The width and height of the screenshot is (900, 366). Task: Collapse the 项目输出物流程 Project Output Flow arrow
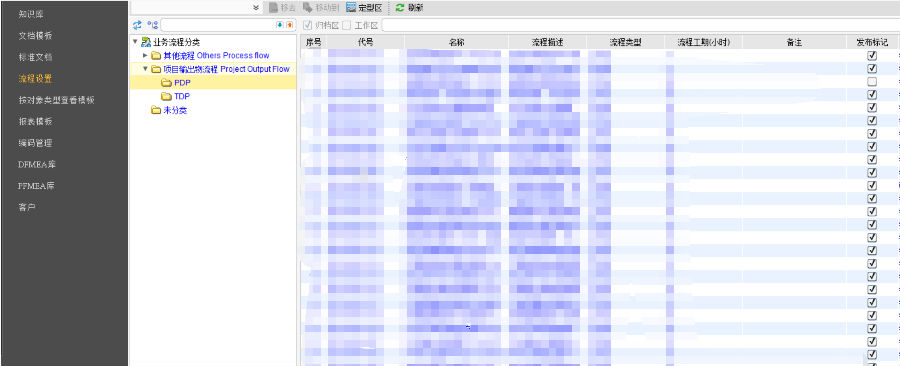[145, 69]
